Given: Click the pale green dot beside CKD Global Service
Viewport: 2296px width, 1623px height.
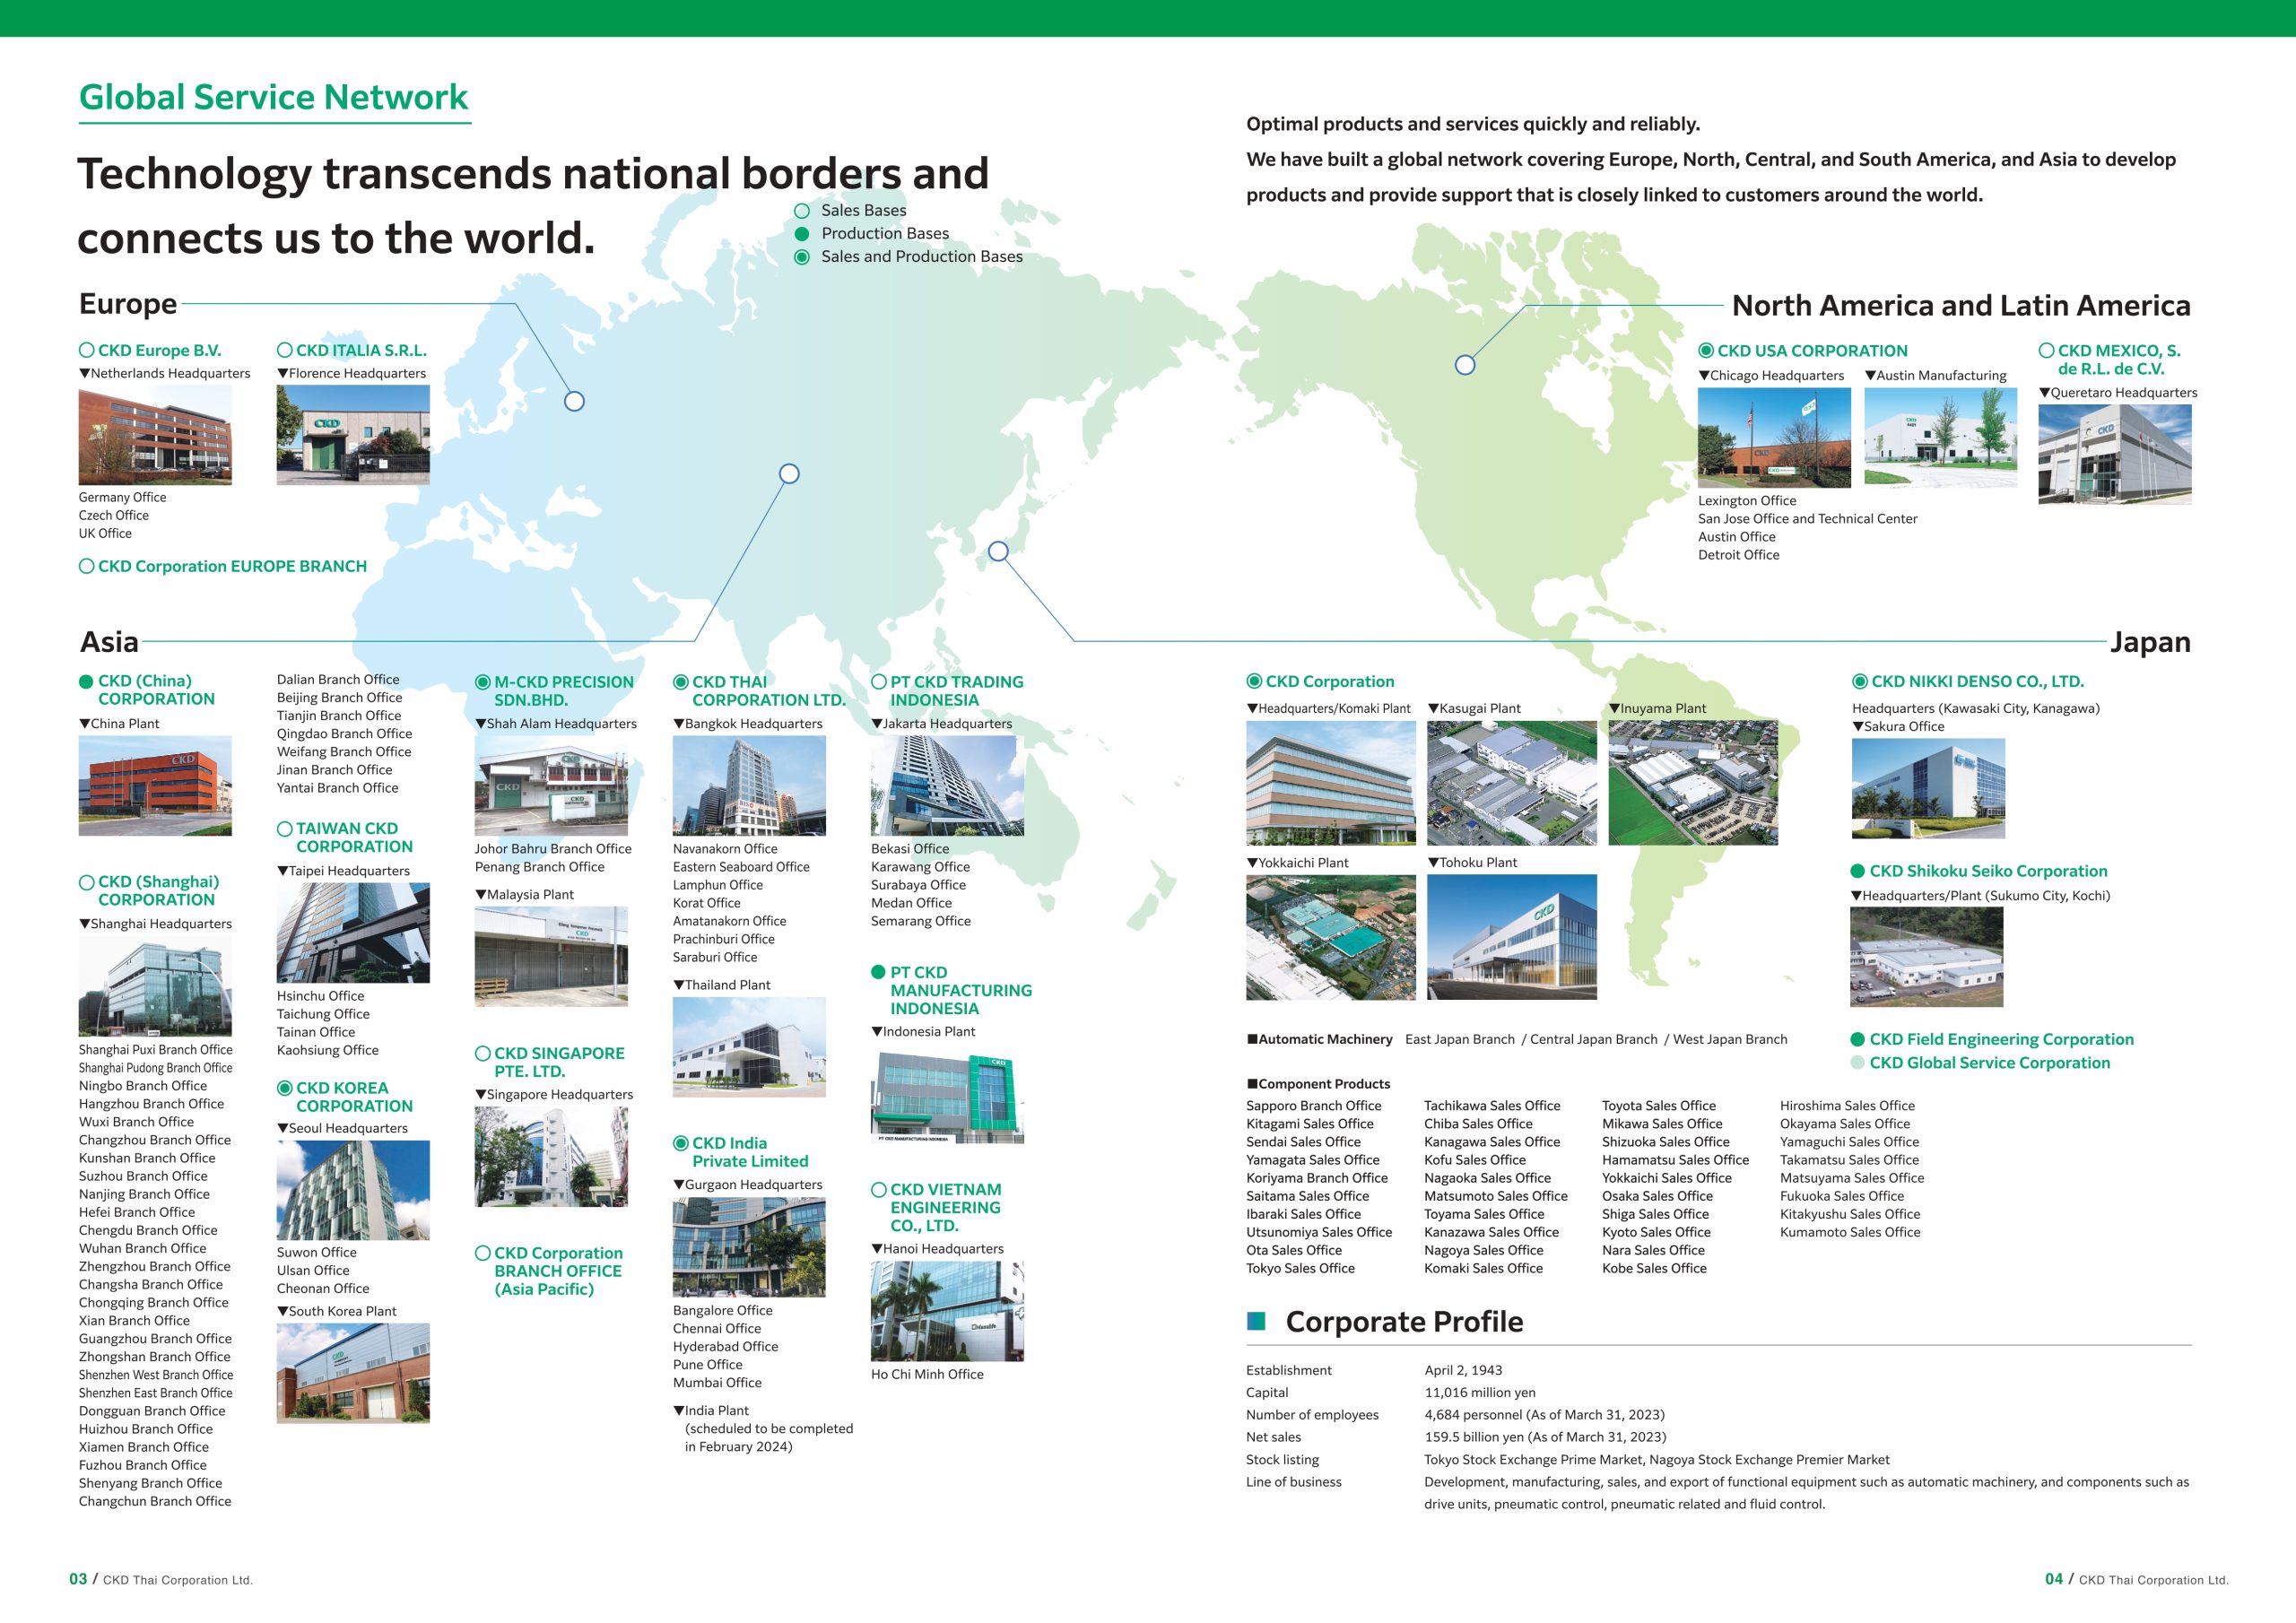Looking at the screenshot, I should click(x=1858, y=1063).
